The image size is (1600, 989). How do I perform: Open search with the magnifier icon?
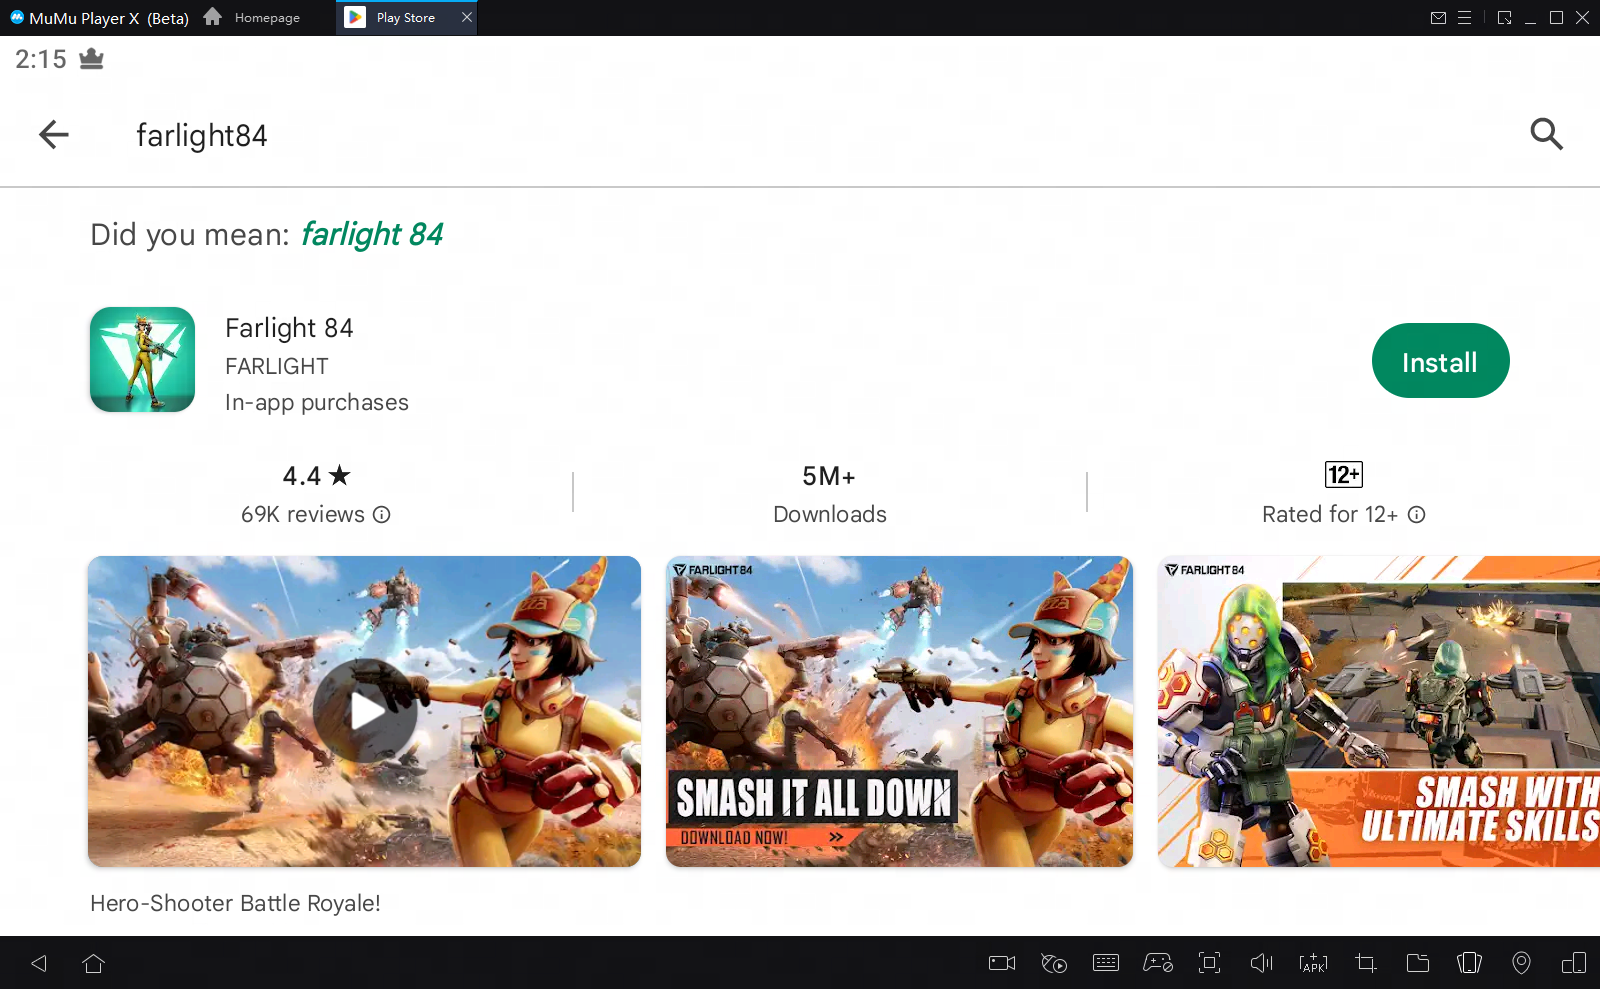(1546, 133)
